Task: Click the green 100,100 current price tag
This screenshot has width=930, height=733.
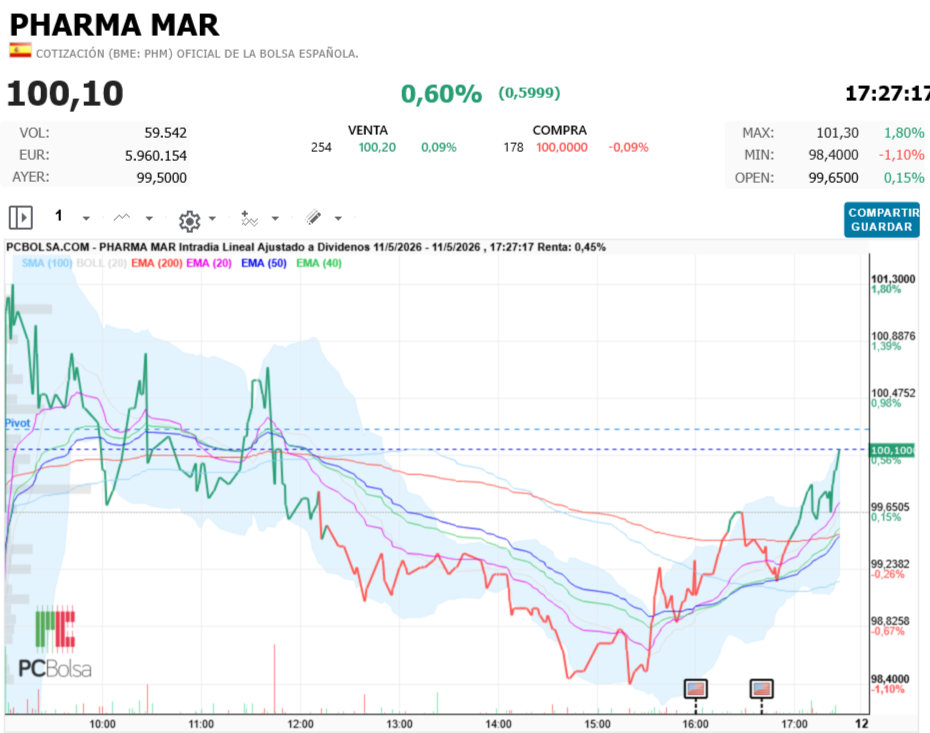Action: point(892,451)
